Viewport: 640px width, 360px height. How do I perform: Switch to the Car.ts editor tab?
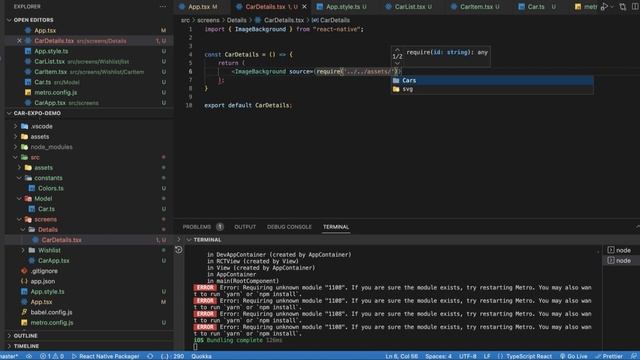536,7
